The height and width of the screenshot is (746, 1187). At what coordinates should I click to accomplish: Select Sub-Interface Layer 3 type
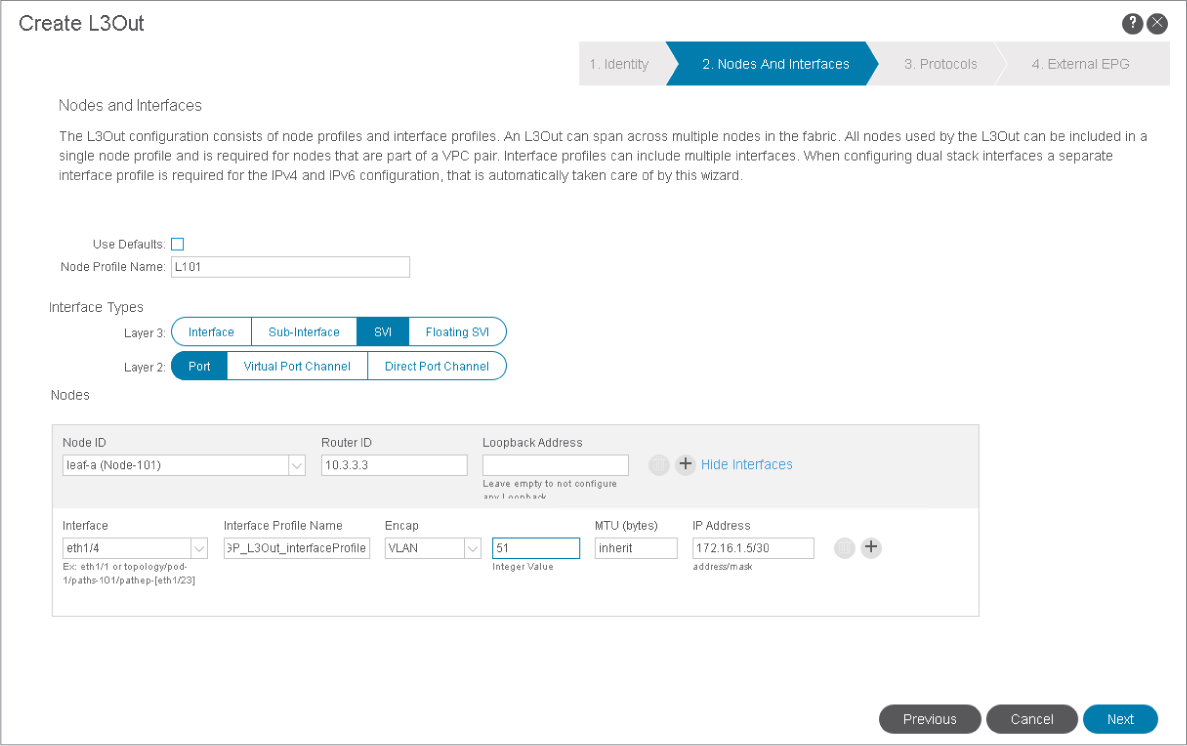pyautogui.click(x=304, y=332)
